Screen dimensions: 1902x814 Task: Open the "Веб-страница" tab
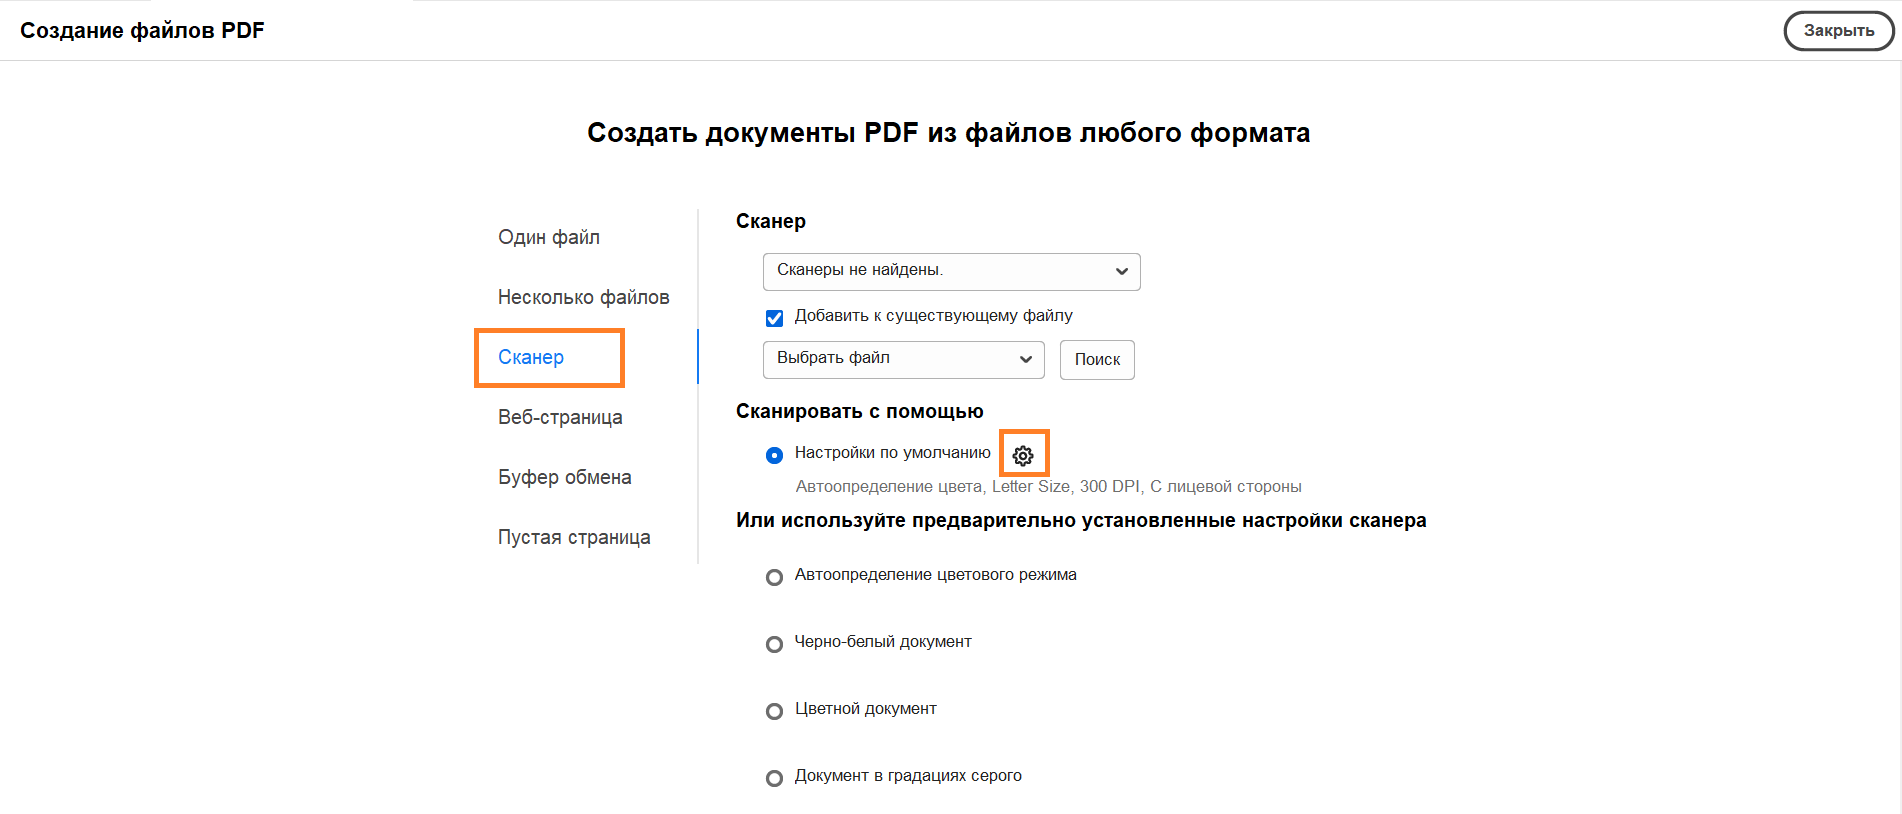pyautogui.click(x=560, y=417)
